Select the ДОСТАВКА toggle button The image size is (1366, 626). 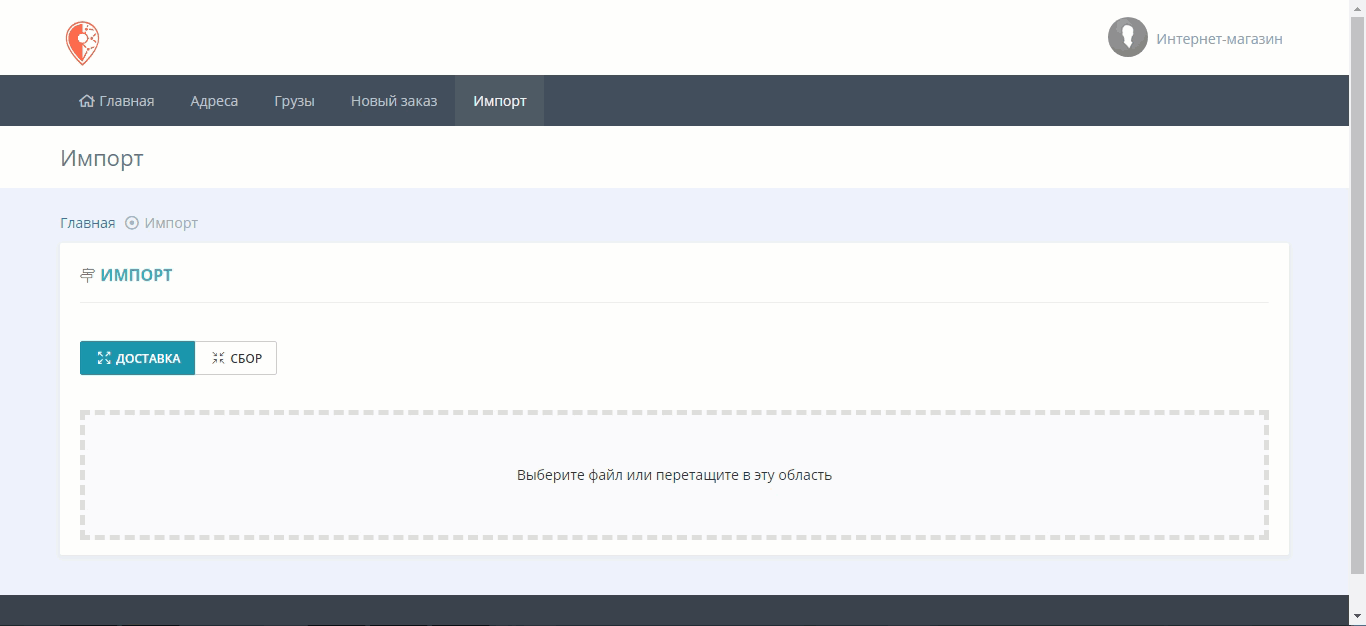pyautogui.click(x=138, y=358)
